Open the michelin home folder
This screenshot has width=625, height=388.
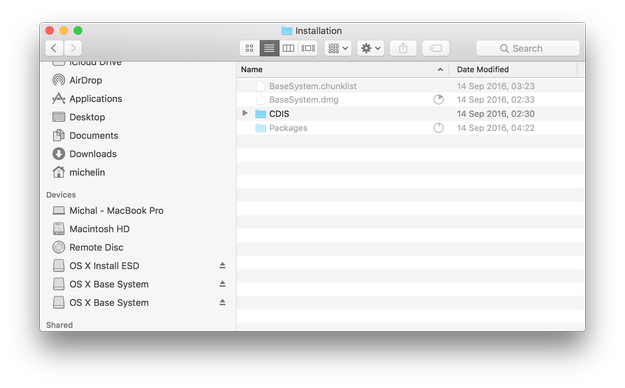87,172
